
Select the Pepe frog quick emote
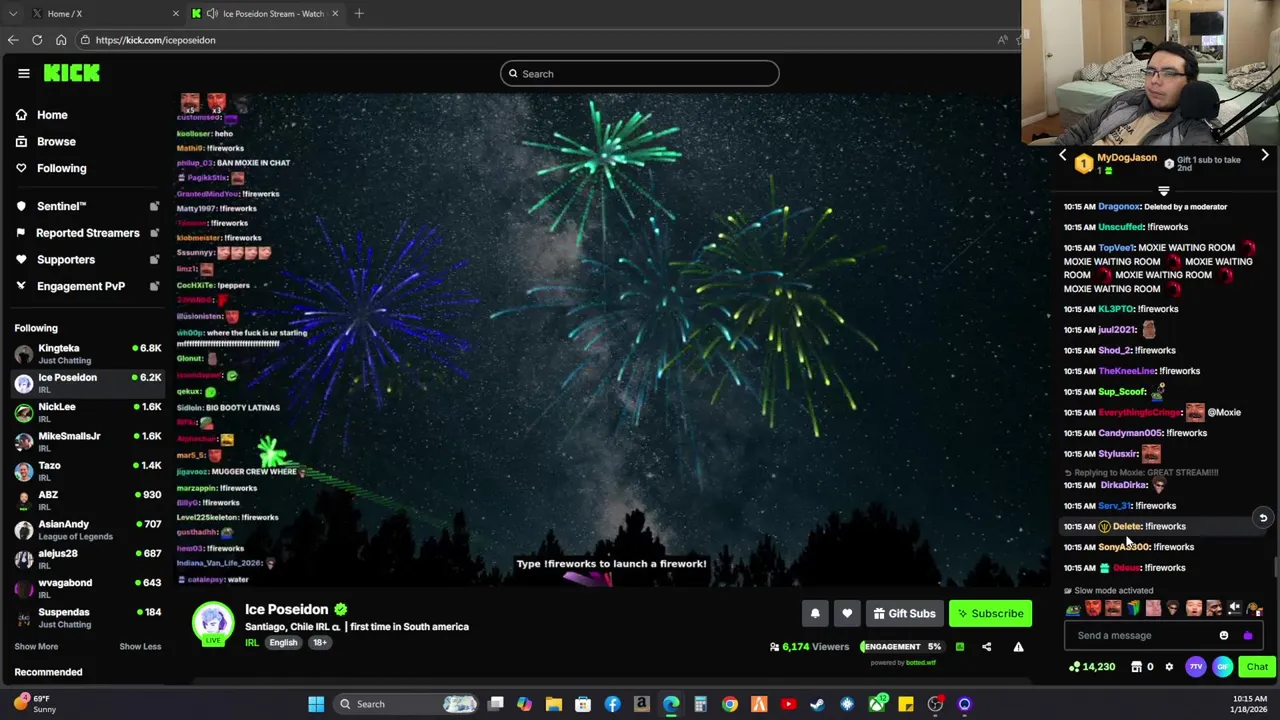click(x=1074, y=609)
